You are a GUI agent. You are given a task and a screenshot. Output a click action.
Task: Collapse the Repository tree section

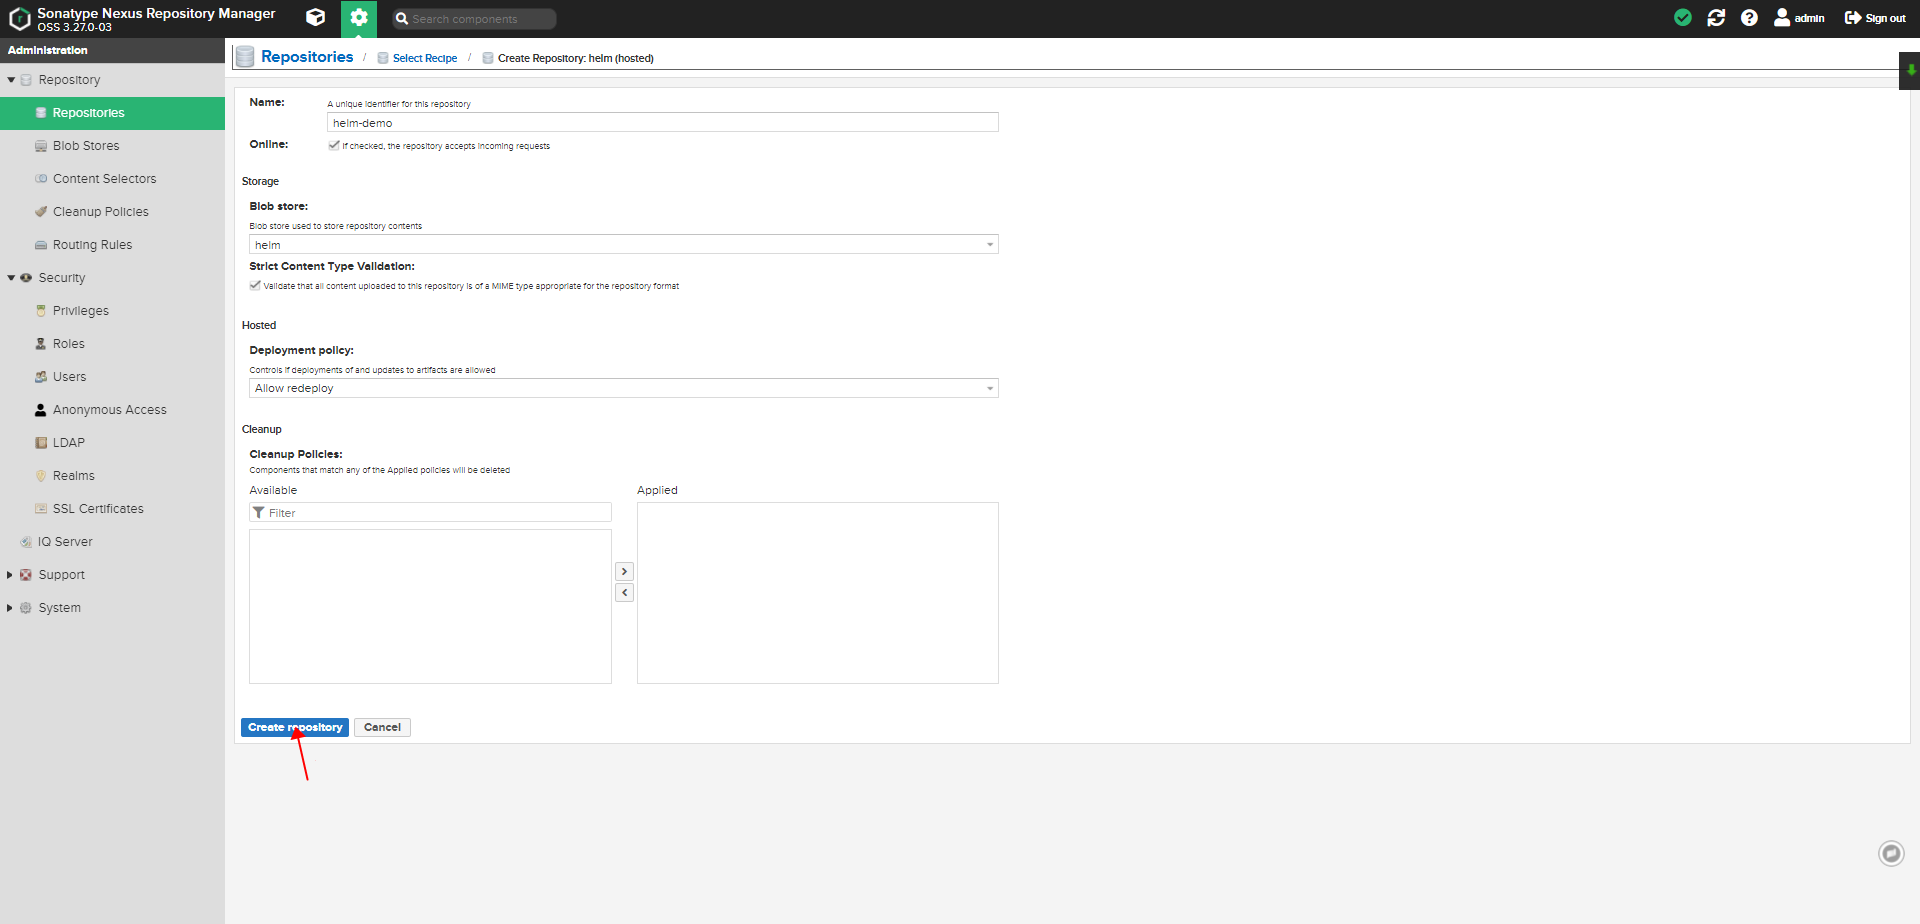[11, 80]
